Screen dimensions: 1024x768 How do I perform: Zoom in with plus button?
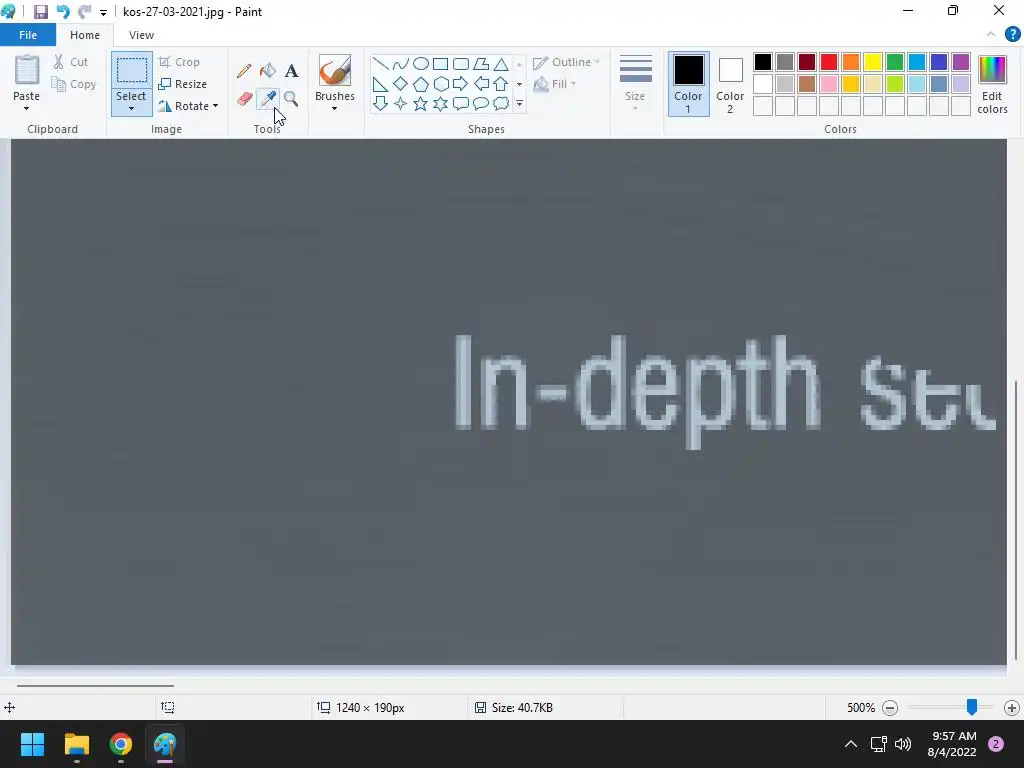1012,707
